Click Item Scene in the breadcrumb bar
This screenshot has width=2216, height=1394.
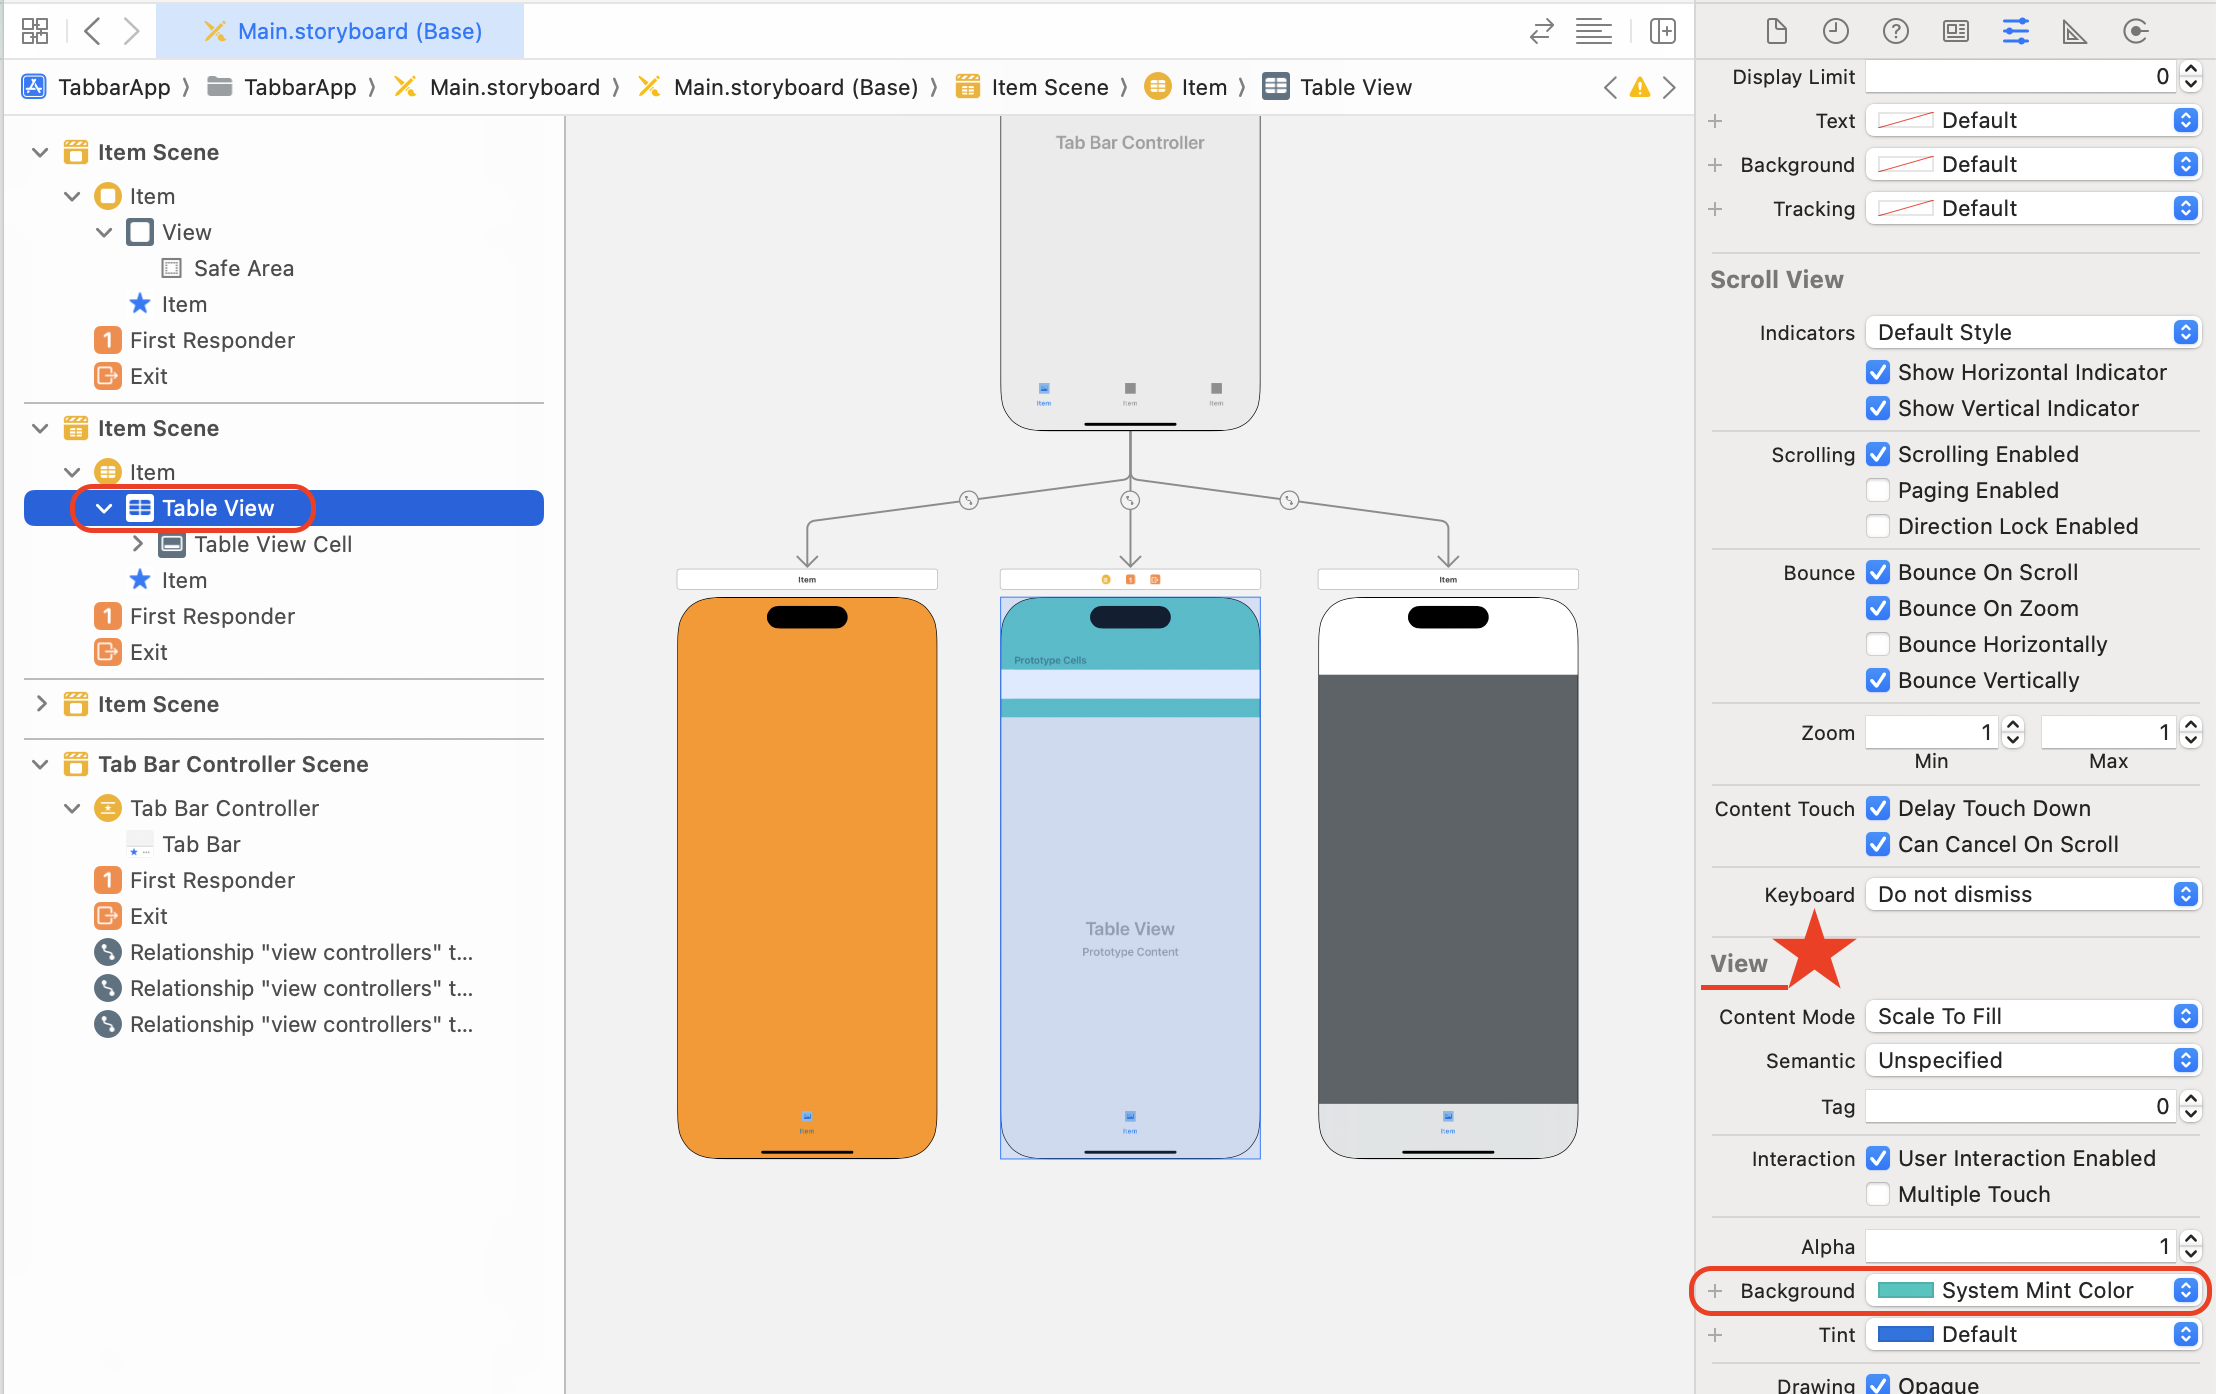click(x=1048, y=87)
